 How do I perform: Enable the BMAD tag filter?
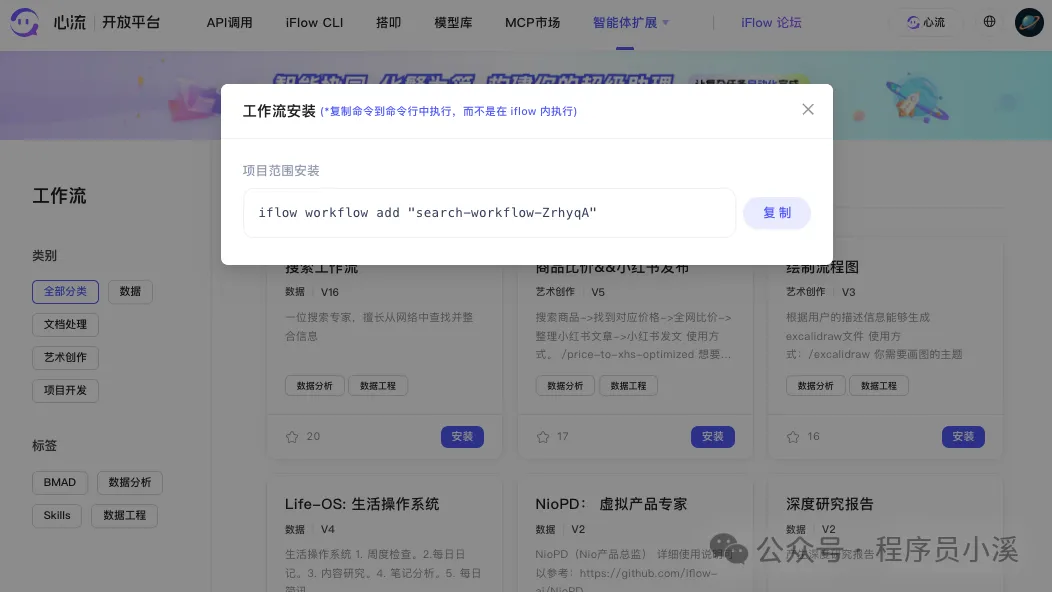coord(59,482)
